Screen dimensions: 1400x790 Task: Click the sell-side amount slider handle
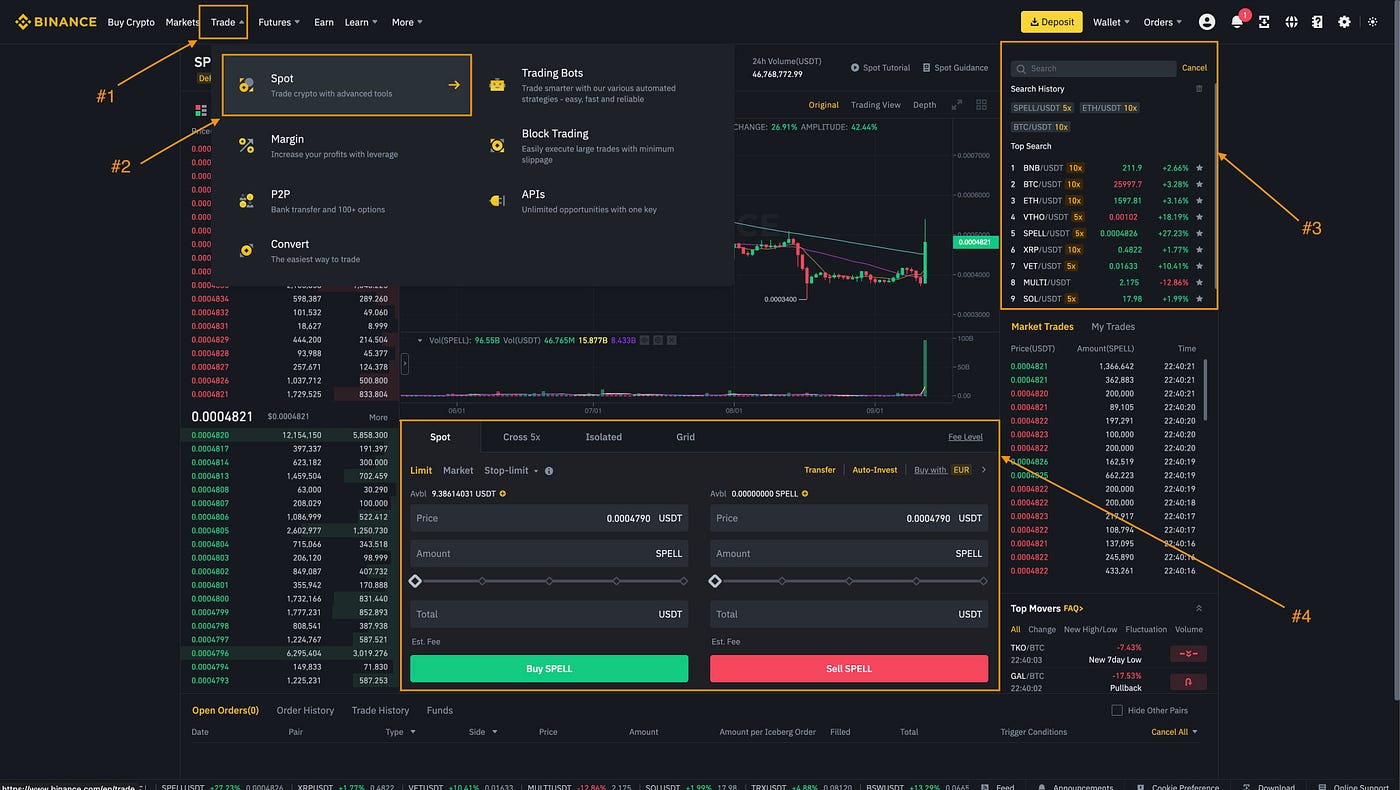[715, 581]
